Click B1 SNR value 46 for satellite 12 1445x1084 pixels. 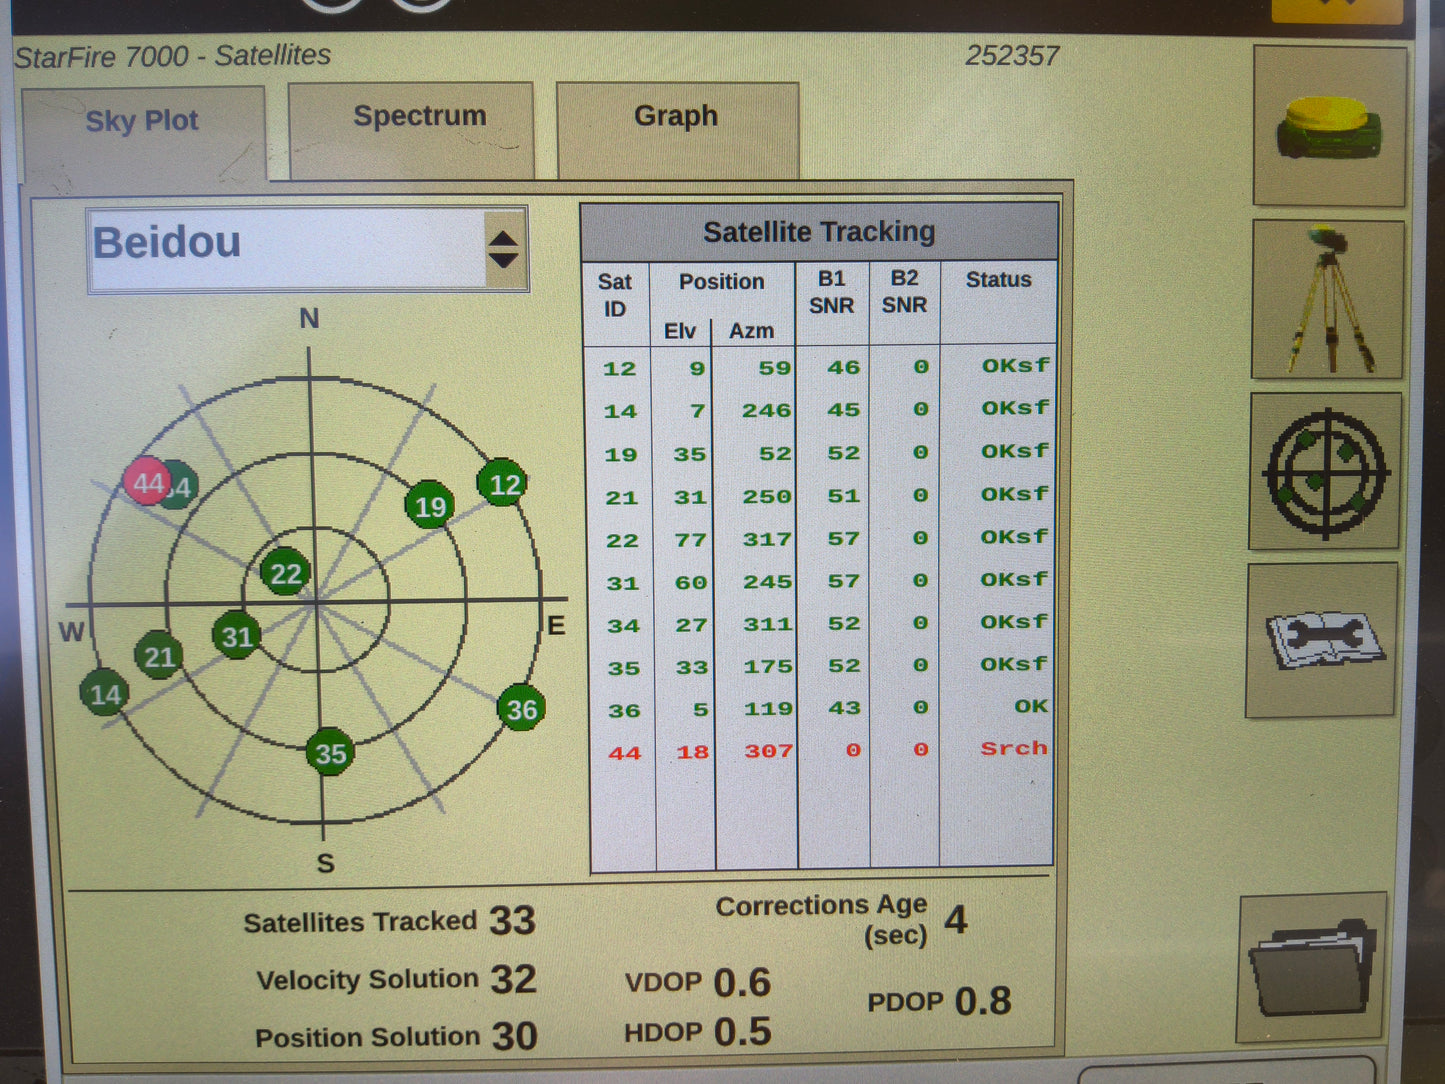(x=843, y=367)
